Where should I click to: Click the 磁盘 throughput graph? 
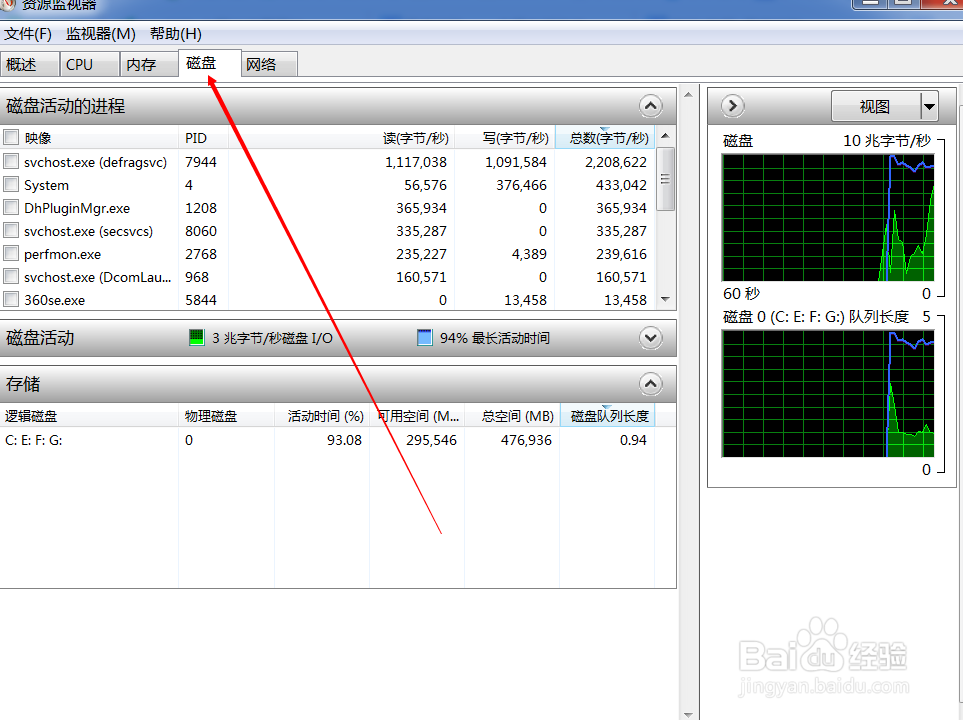click(828, 217)
